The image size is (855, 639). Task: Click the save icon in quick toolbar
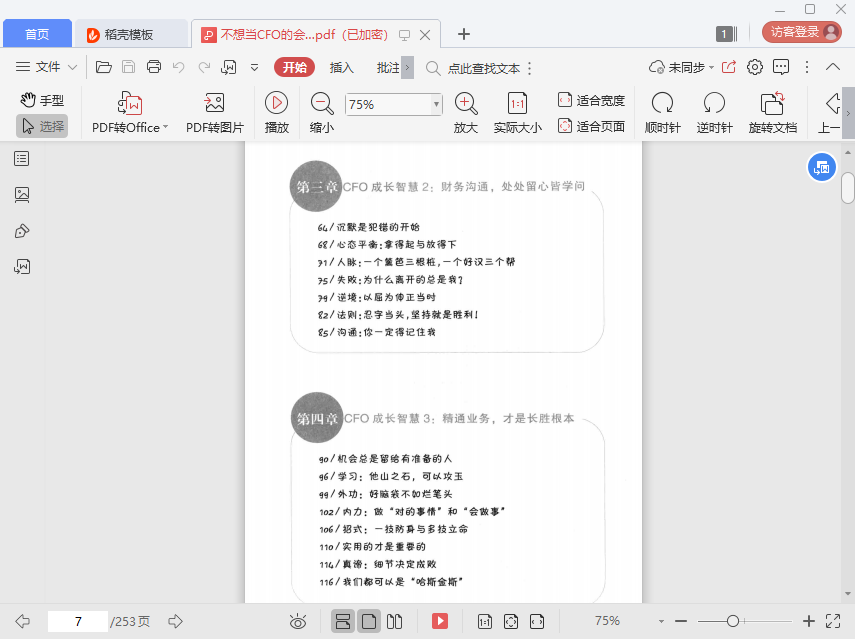click(x=128, y=67)
